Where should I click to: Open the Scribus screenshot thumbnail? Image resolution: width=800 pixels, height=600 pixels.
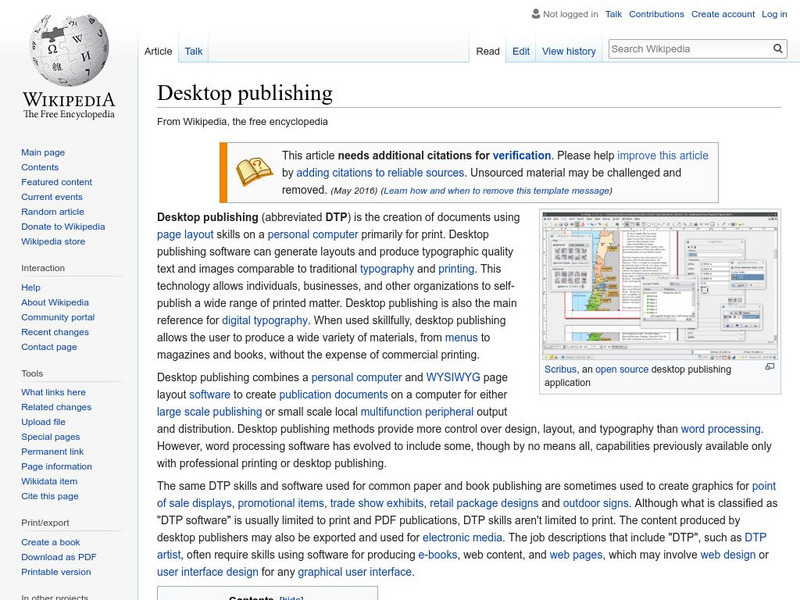coord(659,285)
